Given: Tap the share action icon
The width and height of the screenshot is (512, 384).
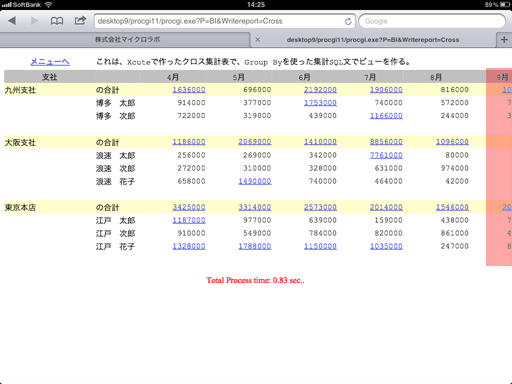Looking at the screenshot, I should coord(80,21).
